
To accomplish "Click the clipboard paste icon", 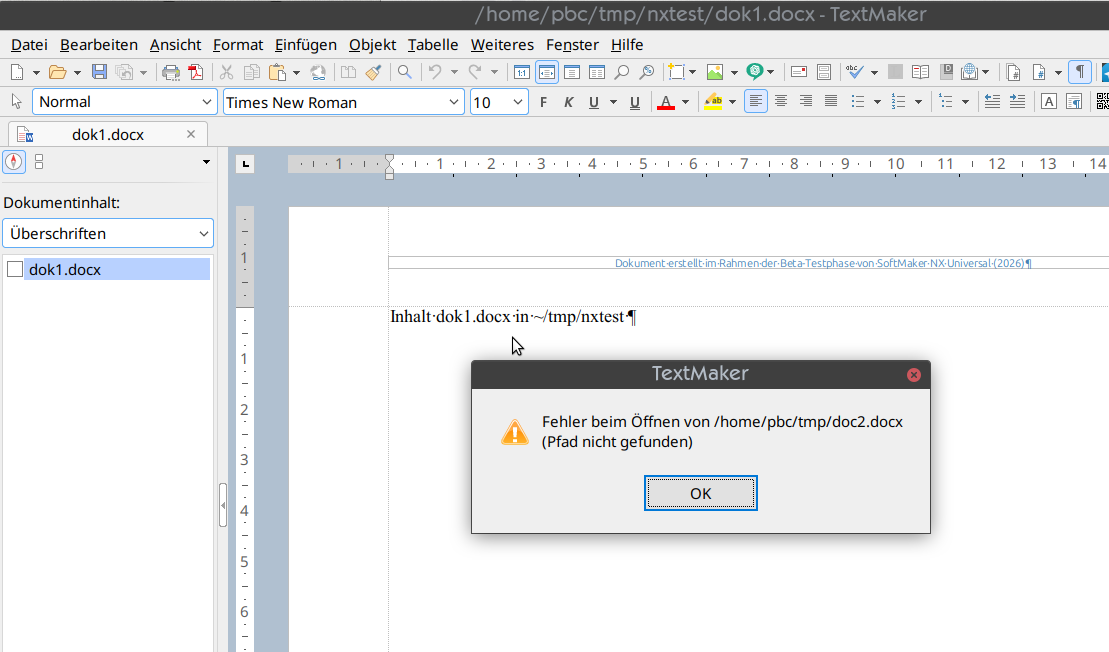I will [x=278, y=72].
